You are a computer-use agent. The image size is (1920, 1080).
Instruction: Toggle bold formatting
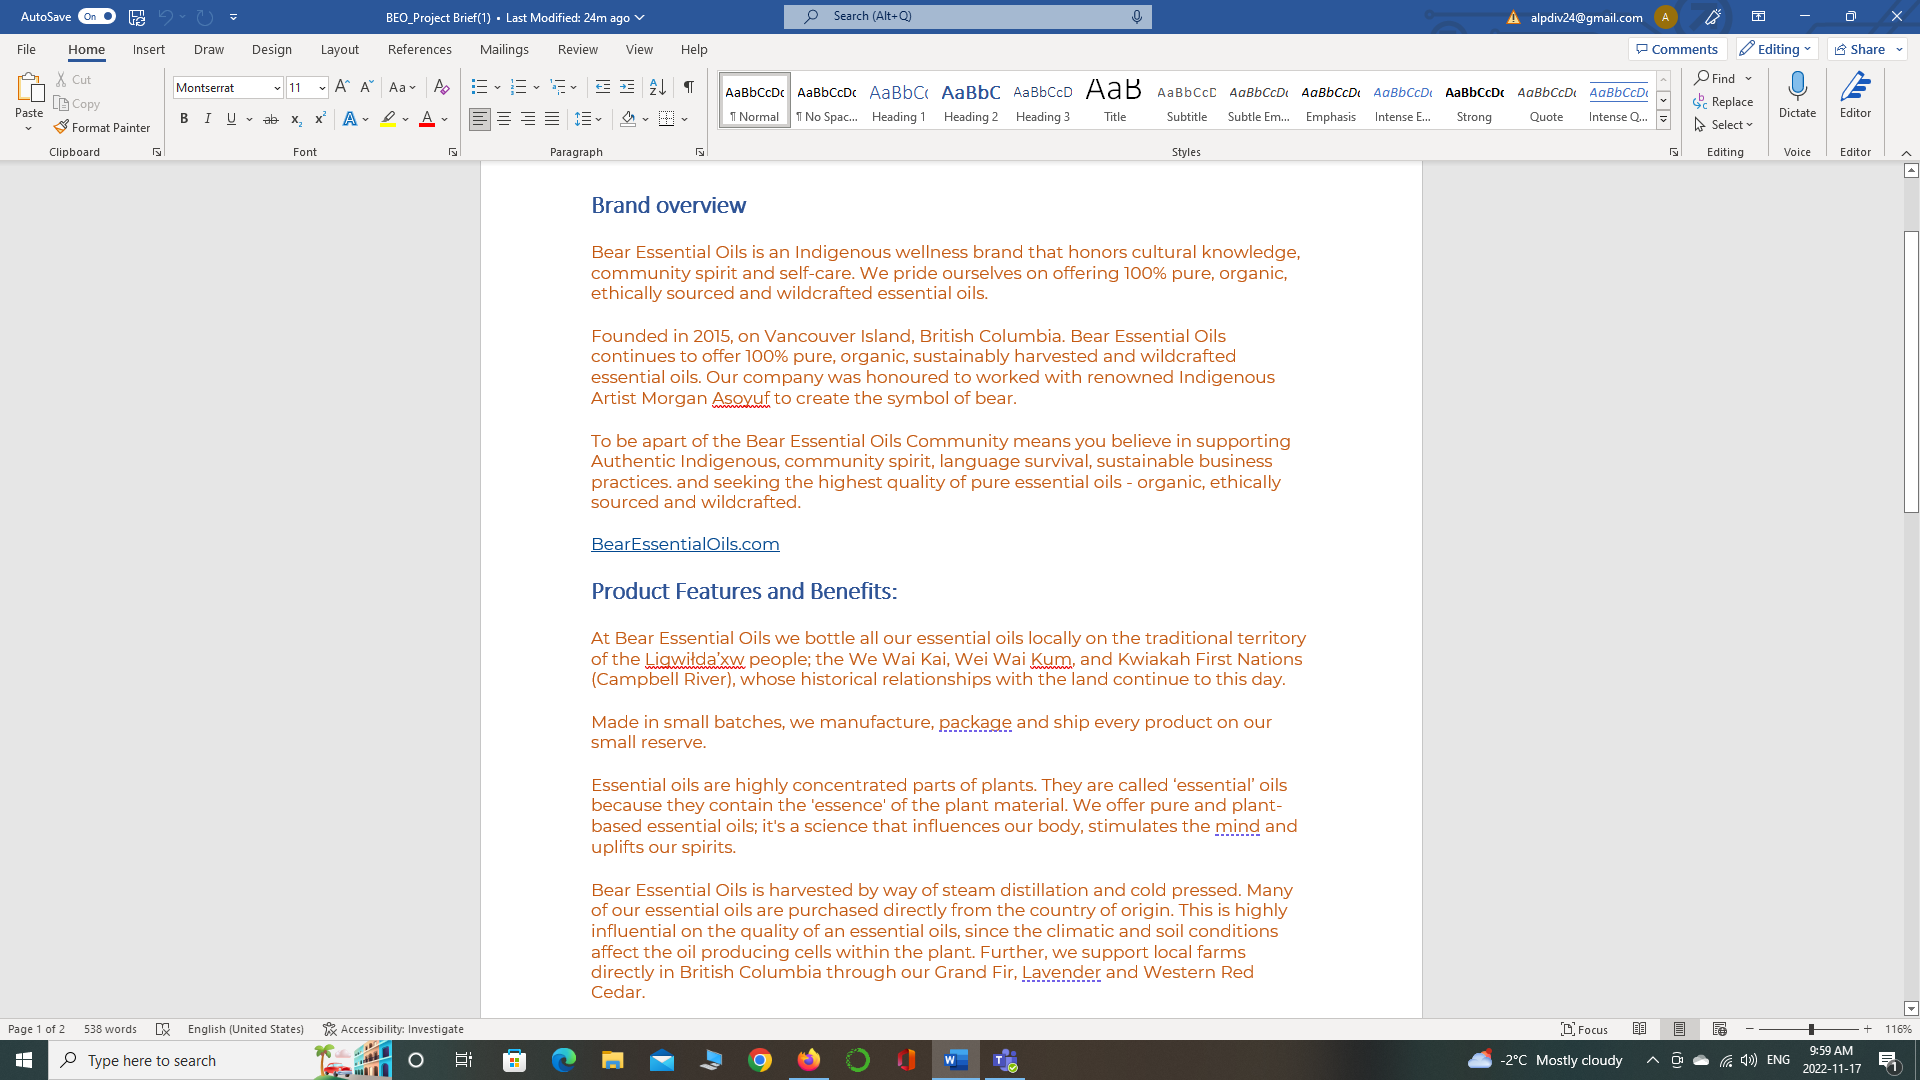coord(184,118)
